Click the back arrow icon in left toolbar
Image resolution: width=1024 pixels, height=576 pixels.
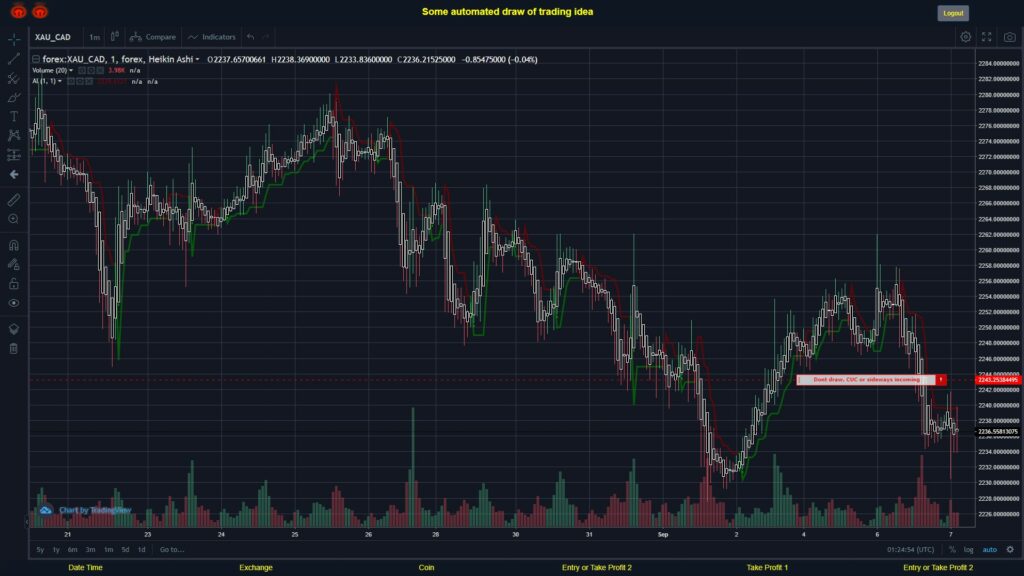(x=14, y=174)
